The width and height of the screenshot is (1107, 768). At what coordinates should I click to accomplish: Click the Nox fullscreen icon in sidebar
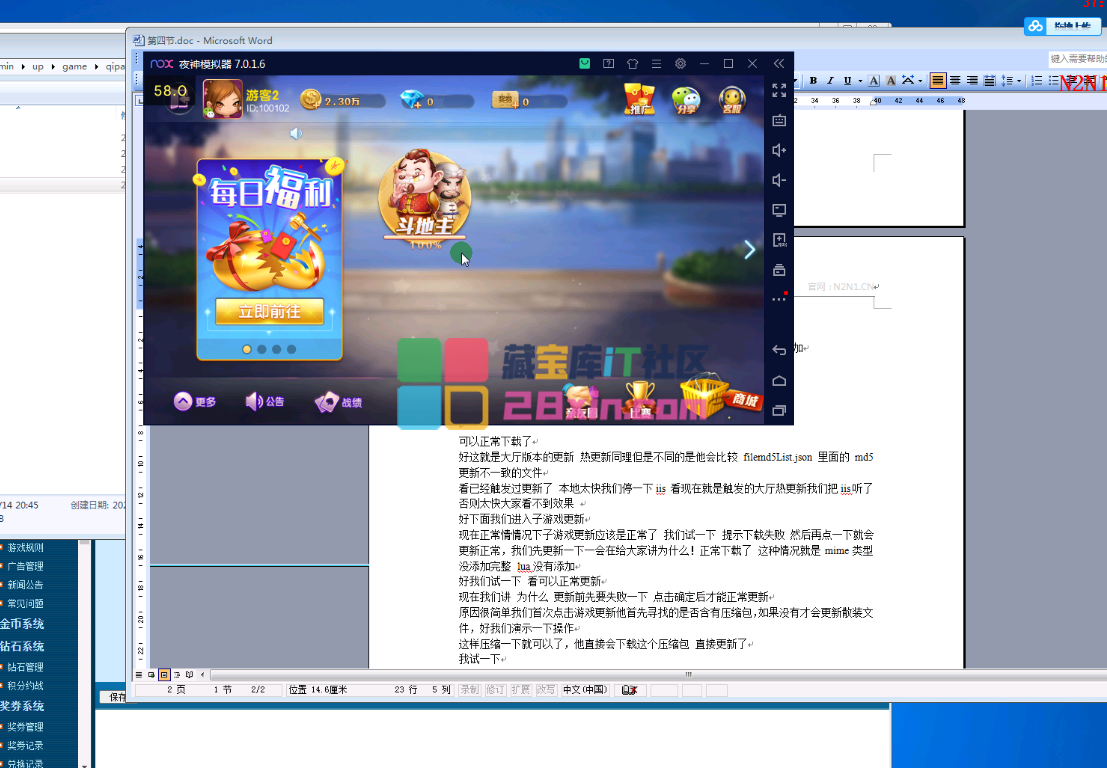click(779, 90)
